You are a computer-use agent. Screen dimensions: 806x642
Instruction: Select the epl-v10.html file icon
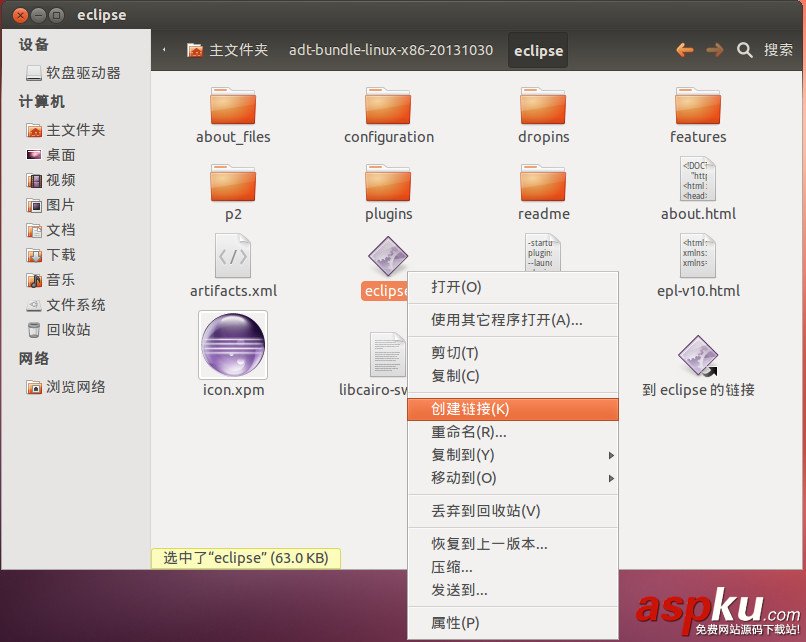(698, 256)
